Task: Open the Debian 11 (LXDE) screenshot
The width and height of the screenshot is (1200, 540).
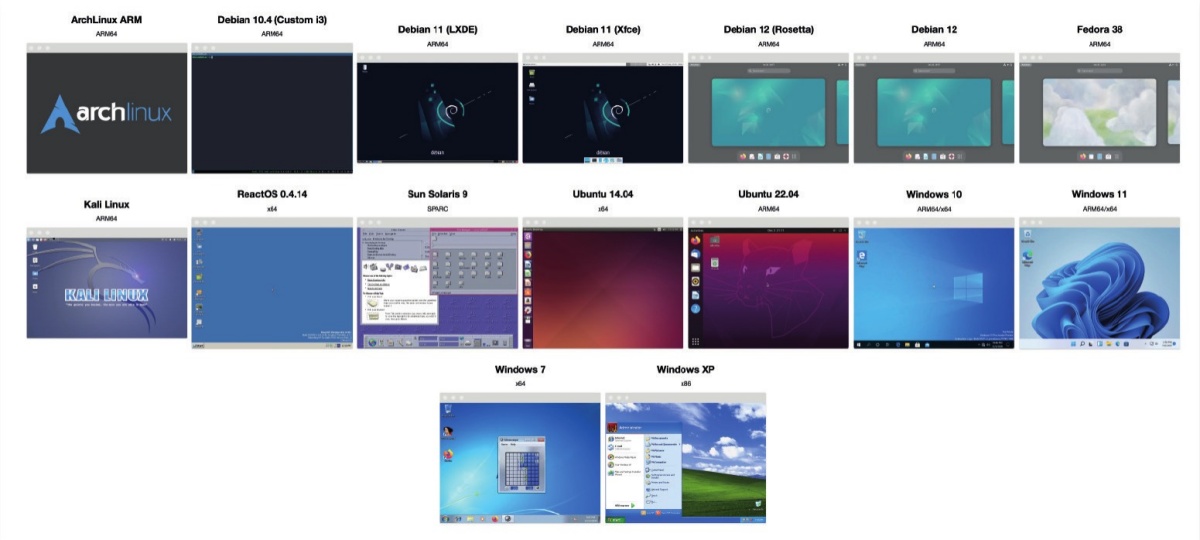Action: click(x=438, y=108)
